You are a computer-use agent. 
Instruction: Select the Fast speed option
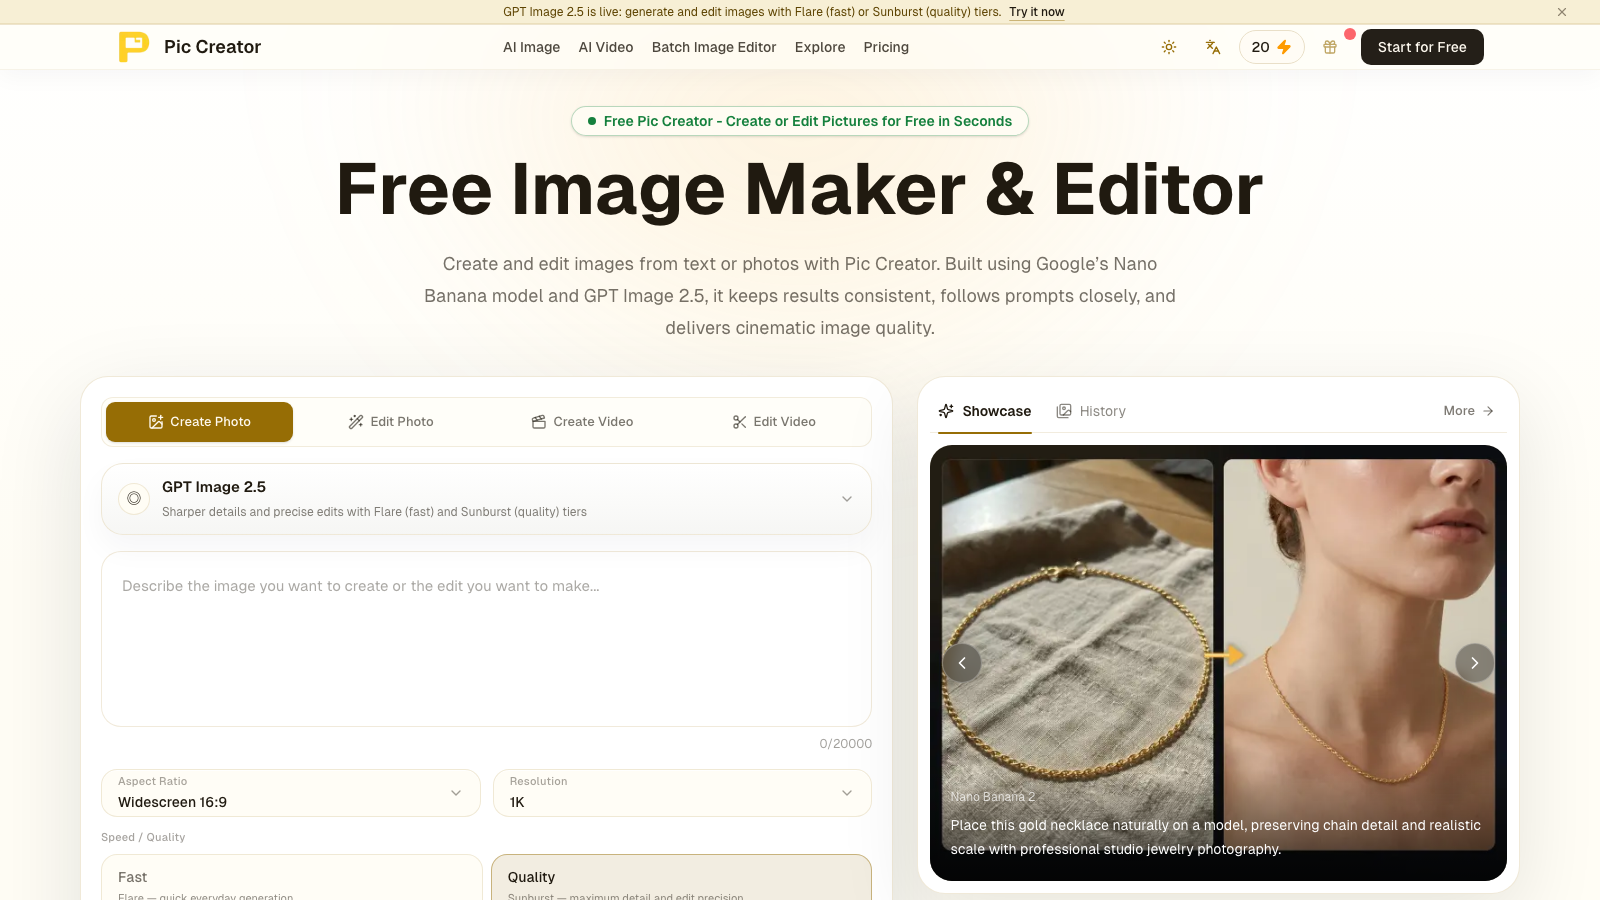point(292,878)
